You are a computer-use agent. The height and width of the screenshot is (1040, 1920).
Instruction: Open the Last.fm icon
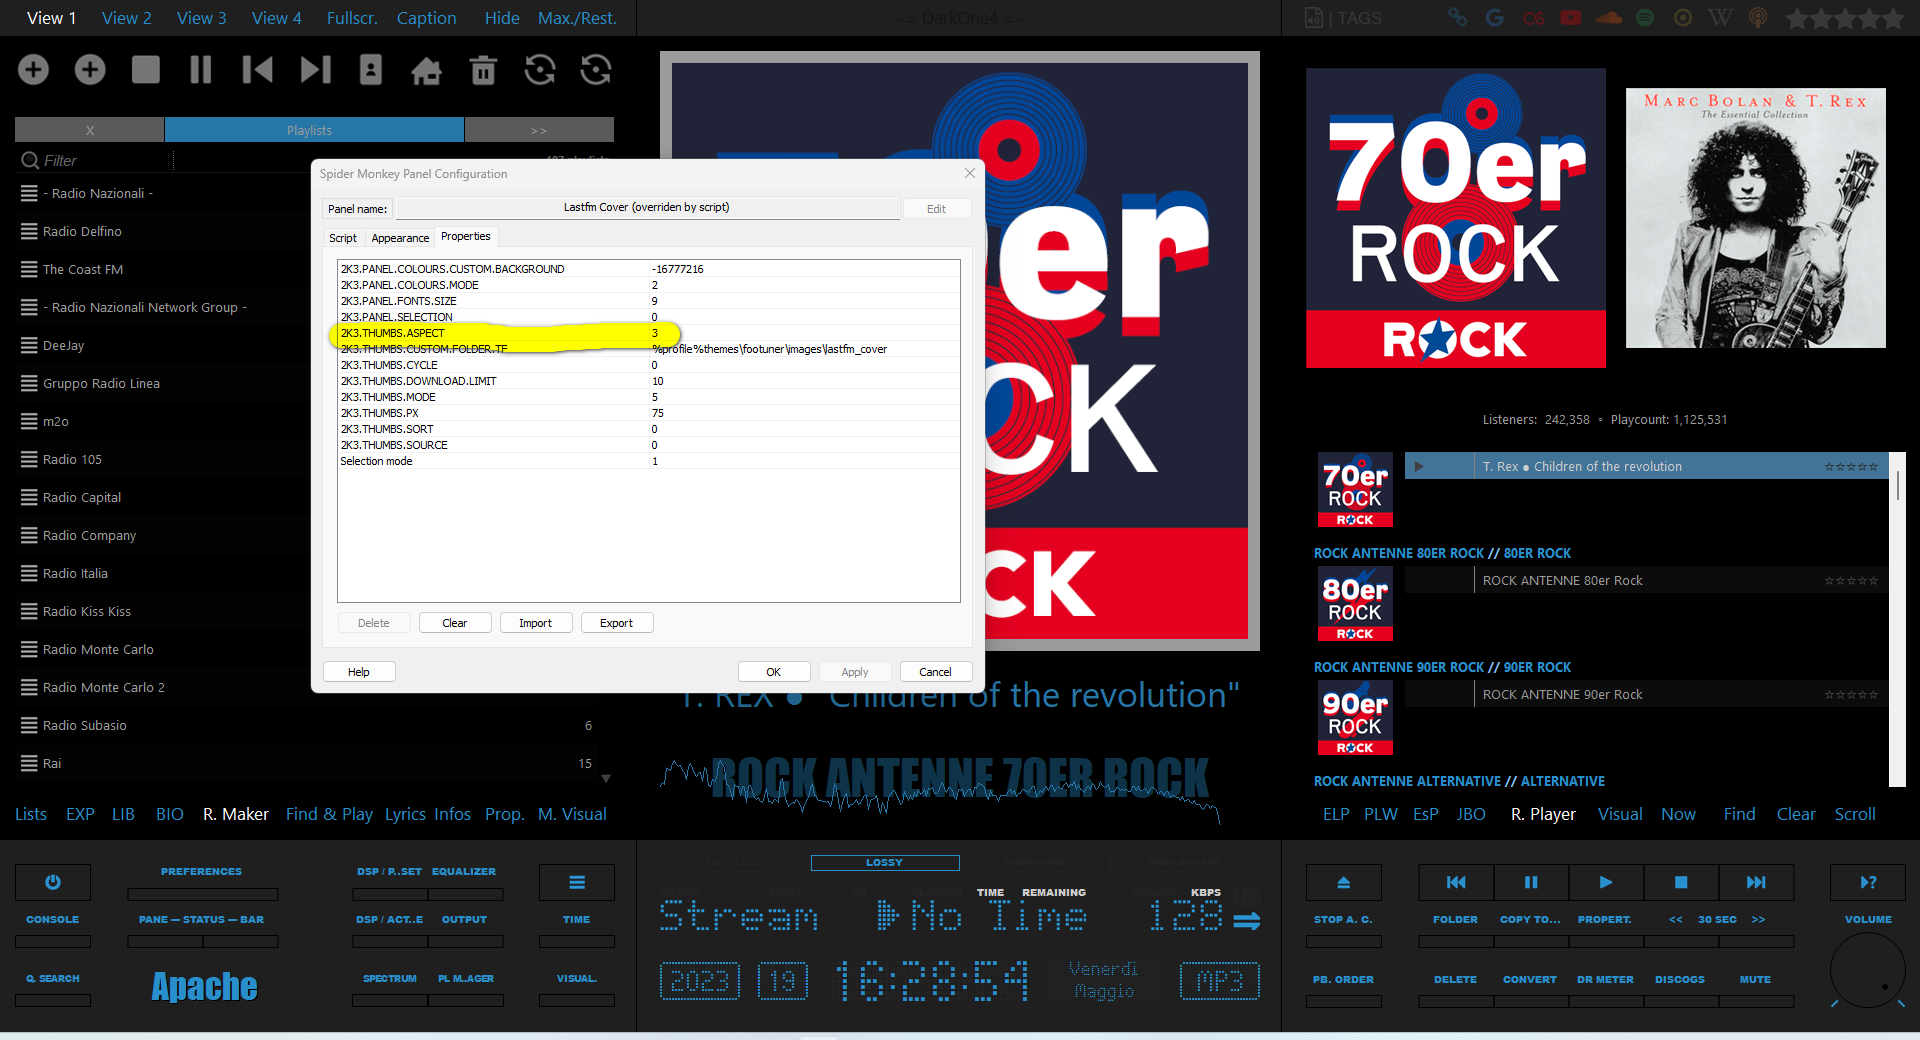point(1533,18)
